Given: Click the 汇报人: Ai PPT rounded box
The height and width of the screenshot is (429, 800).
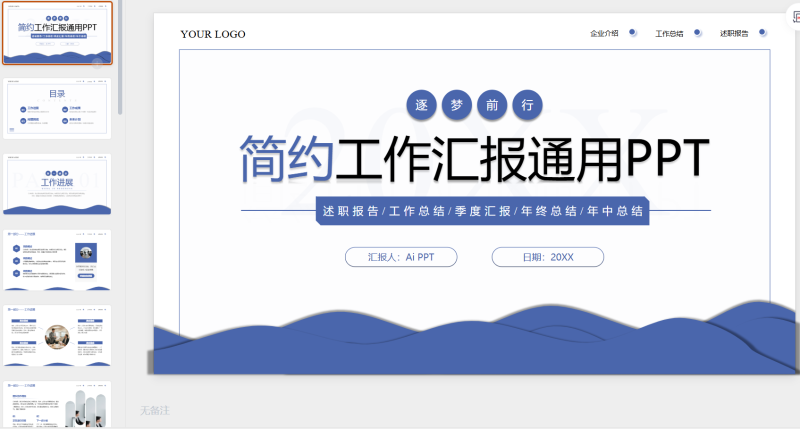Looking at the screenshot, I should (x=401, y=257).
